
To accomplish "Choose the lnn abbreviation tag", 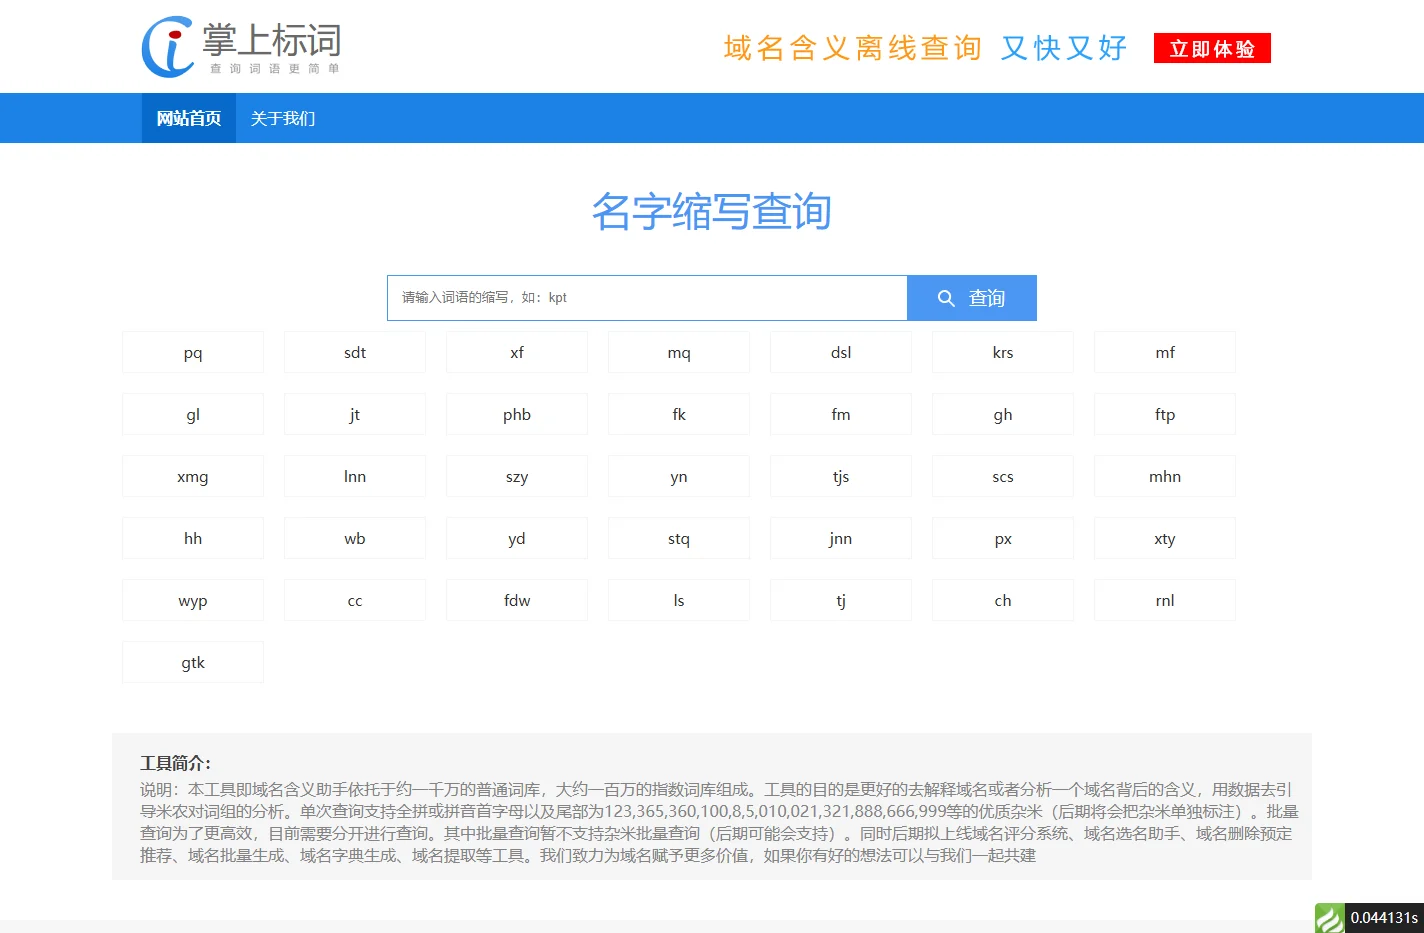I will pos(355,476).
